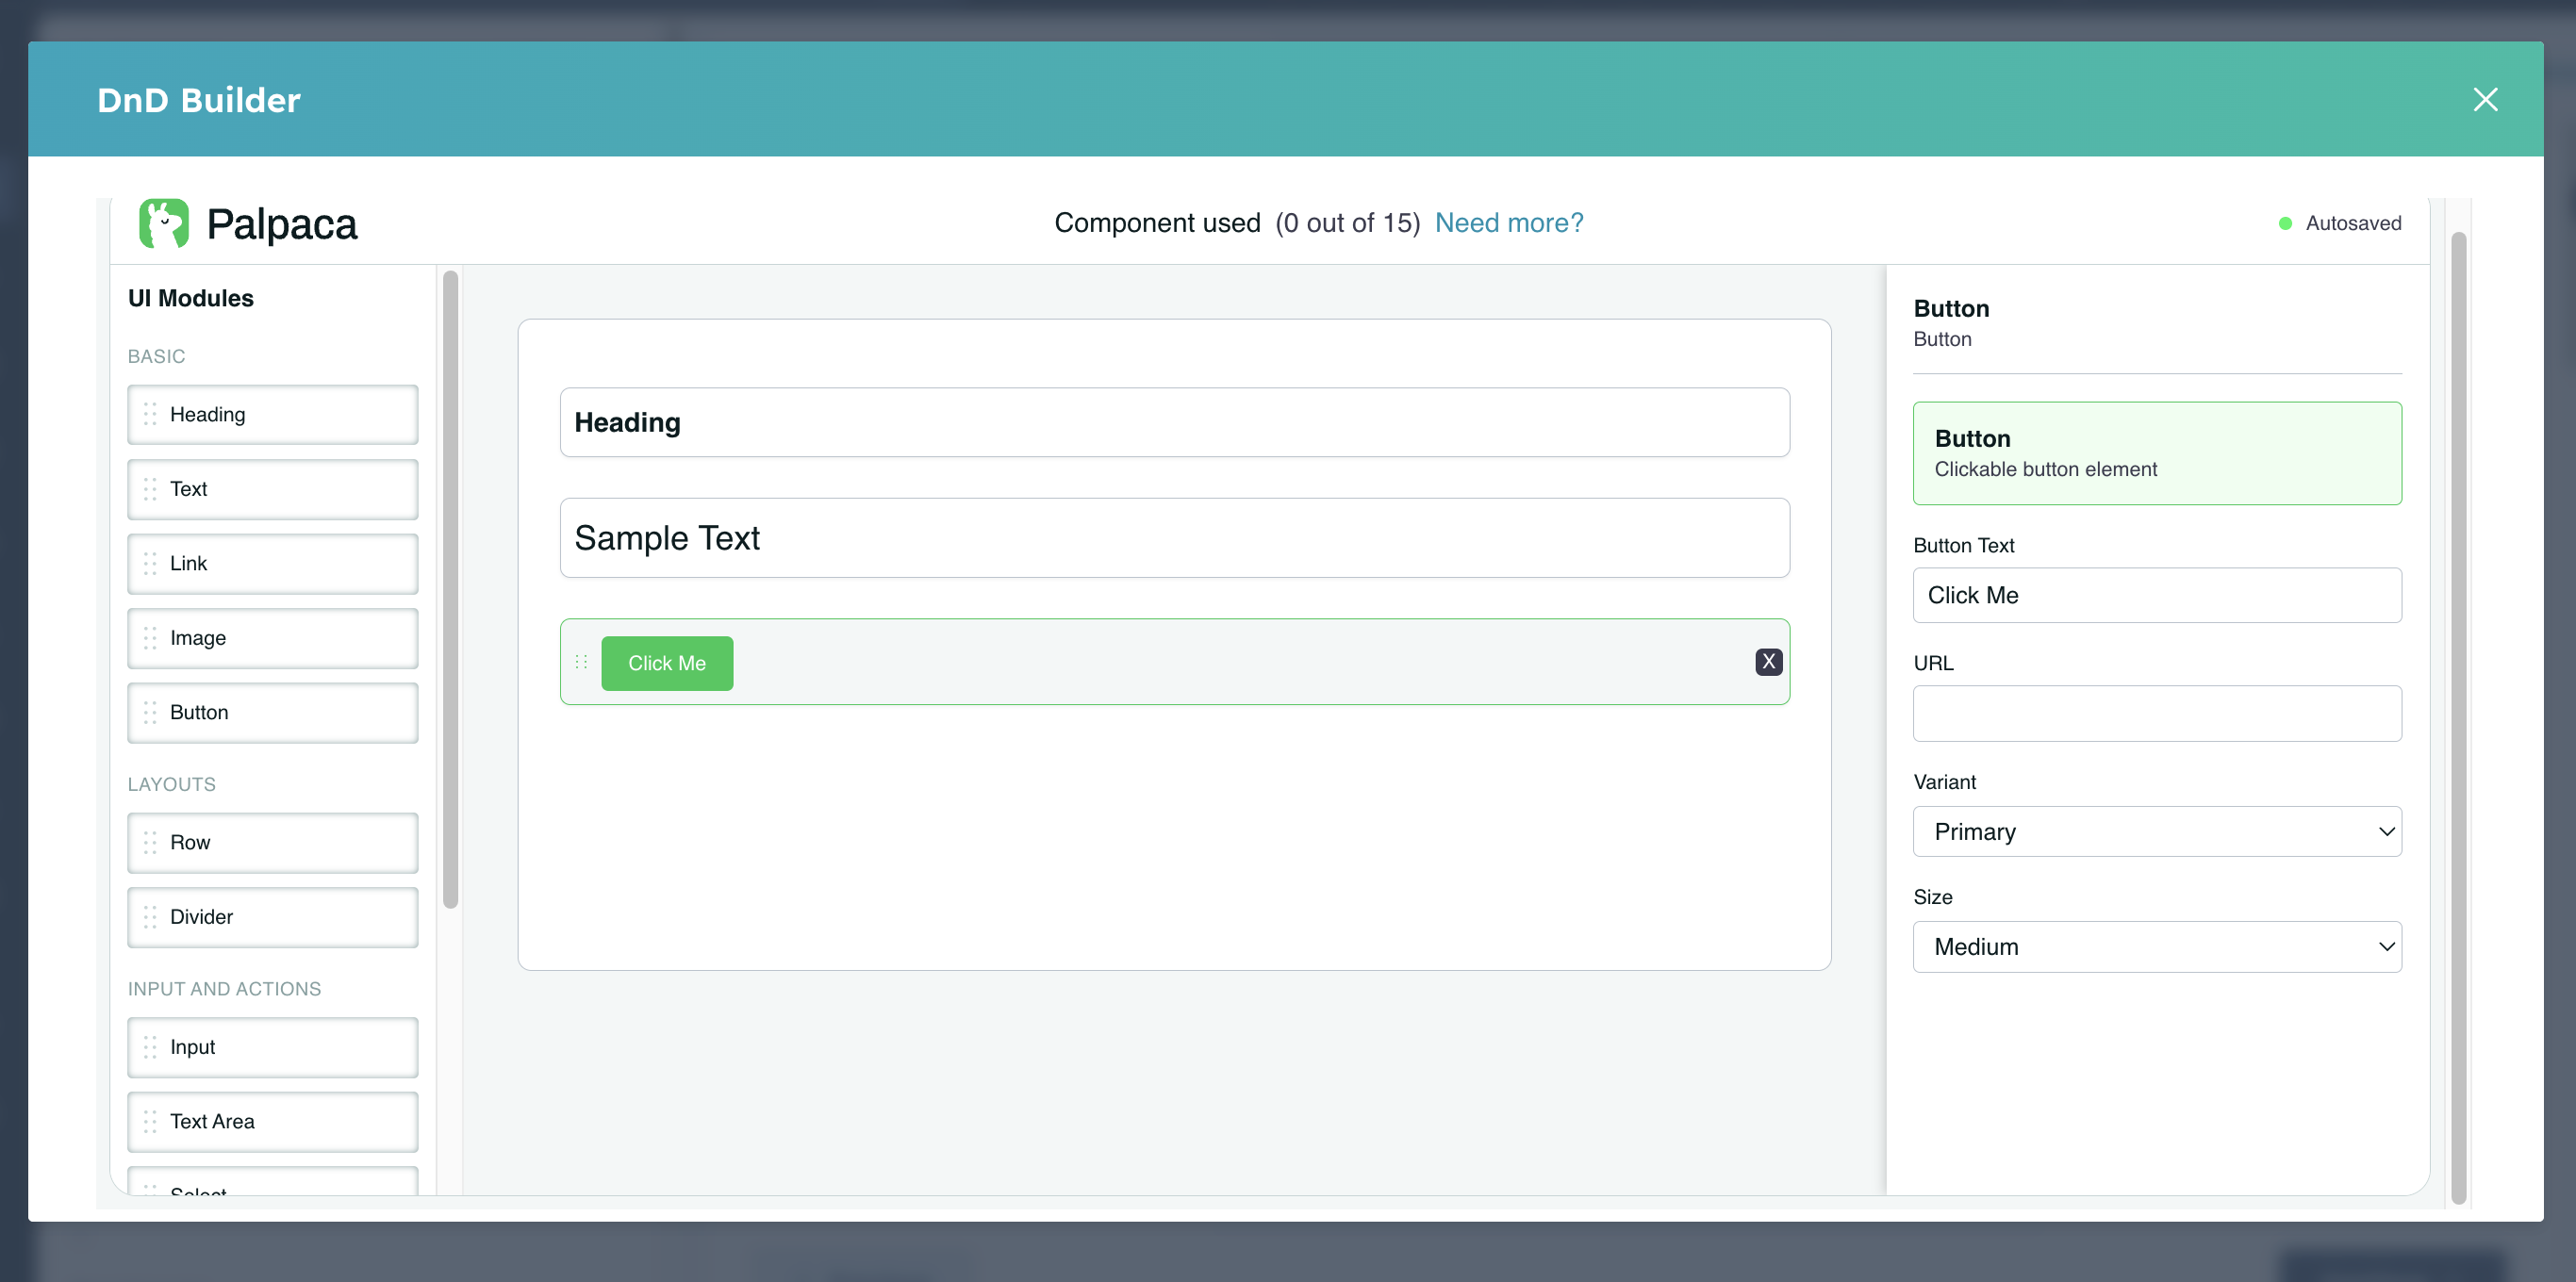Click the Row layout drag handle dots
2576x1282 pixels.
[x=150, y=842]
